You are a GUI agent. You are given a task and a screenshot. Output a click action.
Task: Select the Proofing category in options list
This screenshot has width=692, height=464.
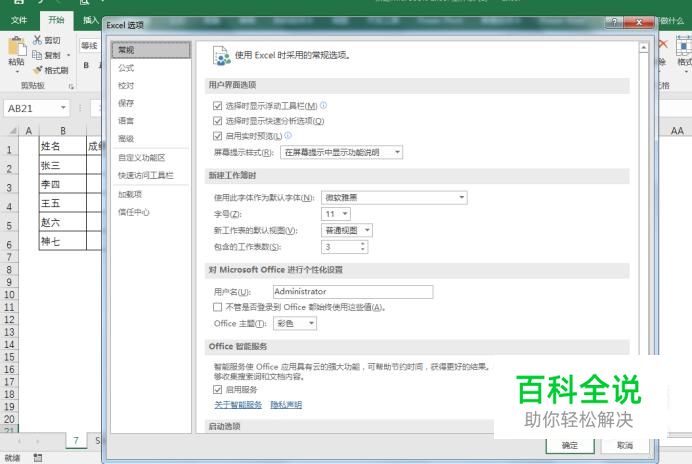point(151,86)
